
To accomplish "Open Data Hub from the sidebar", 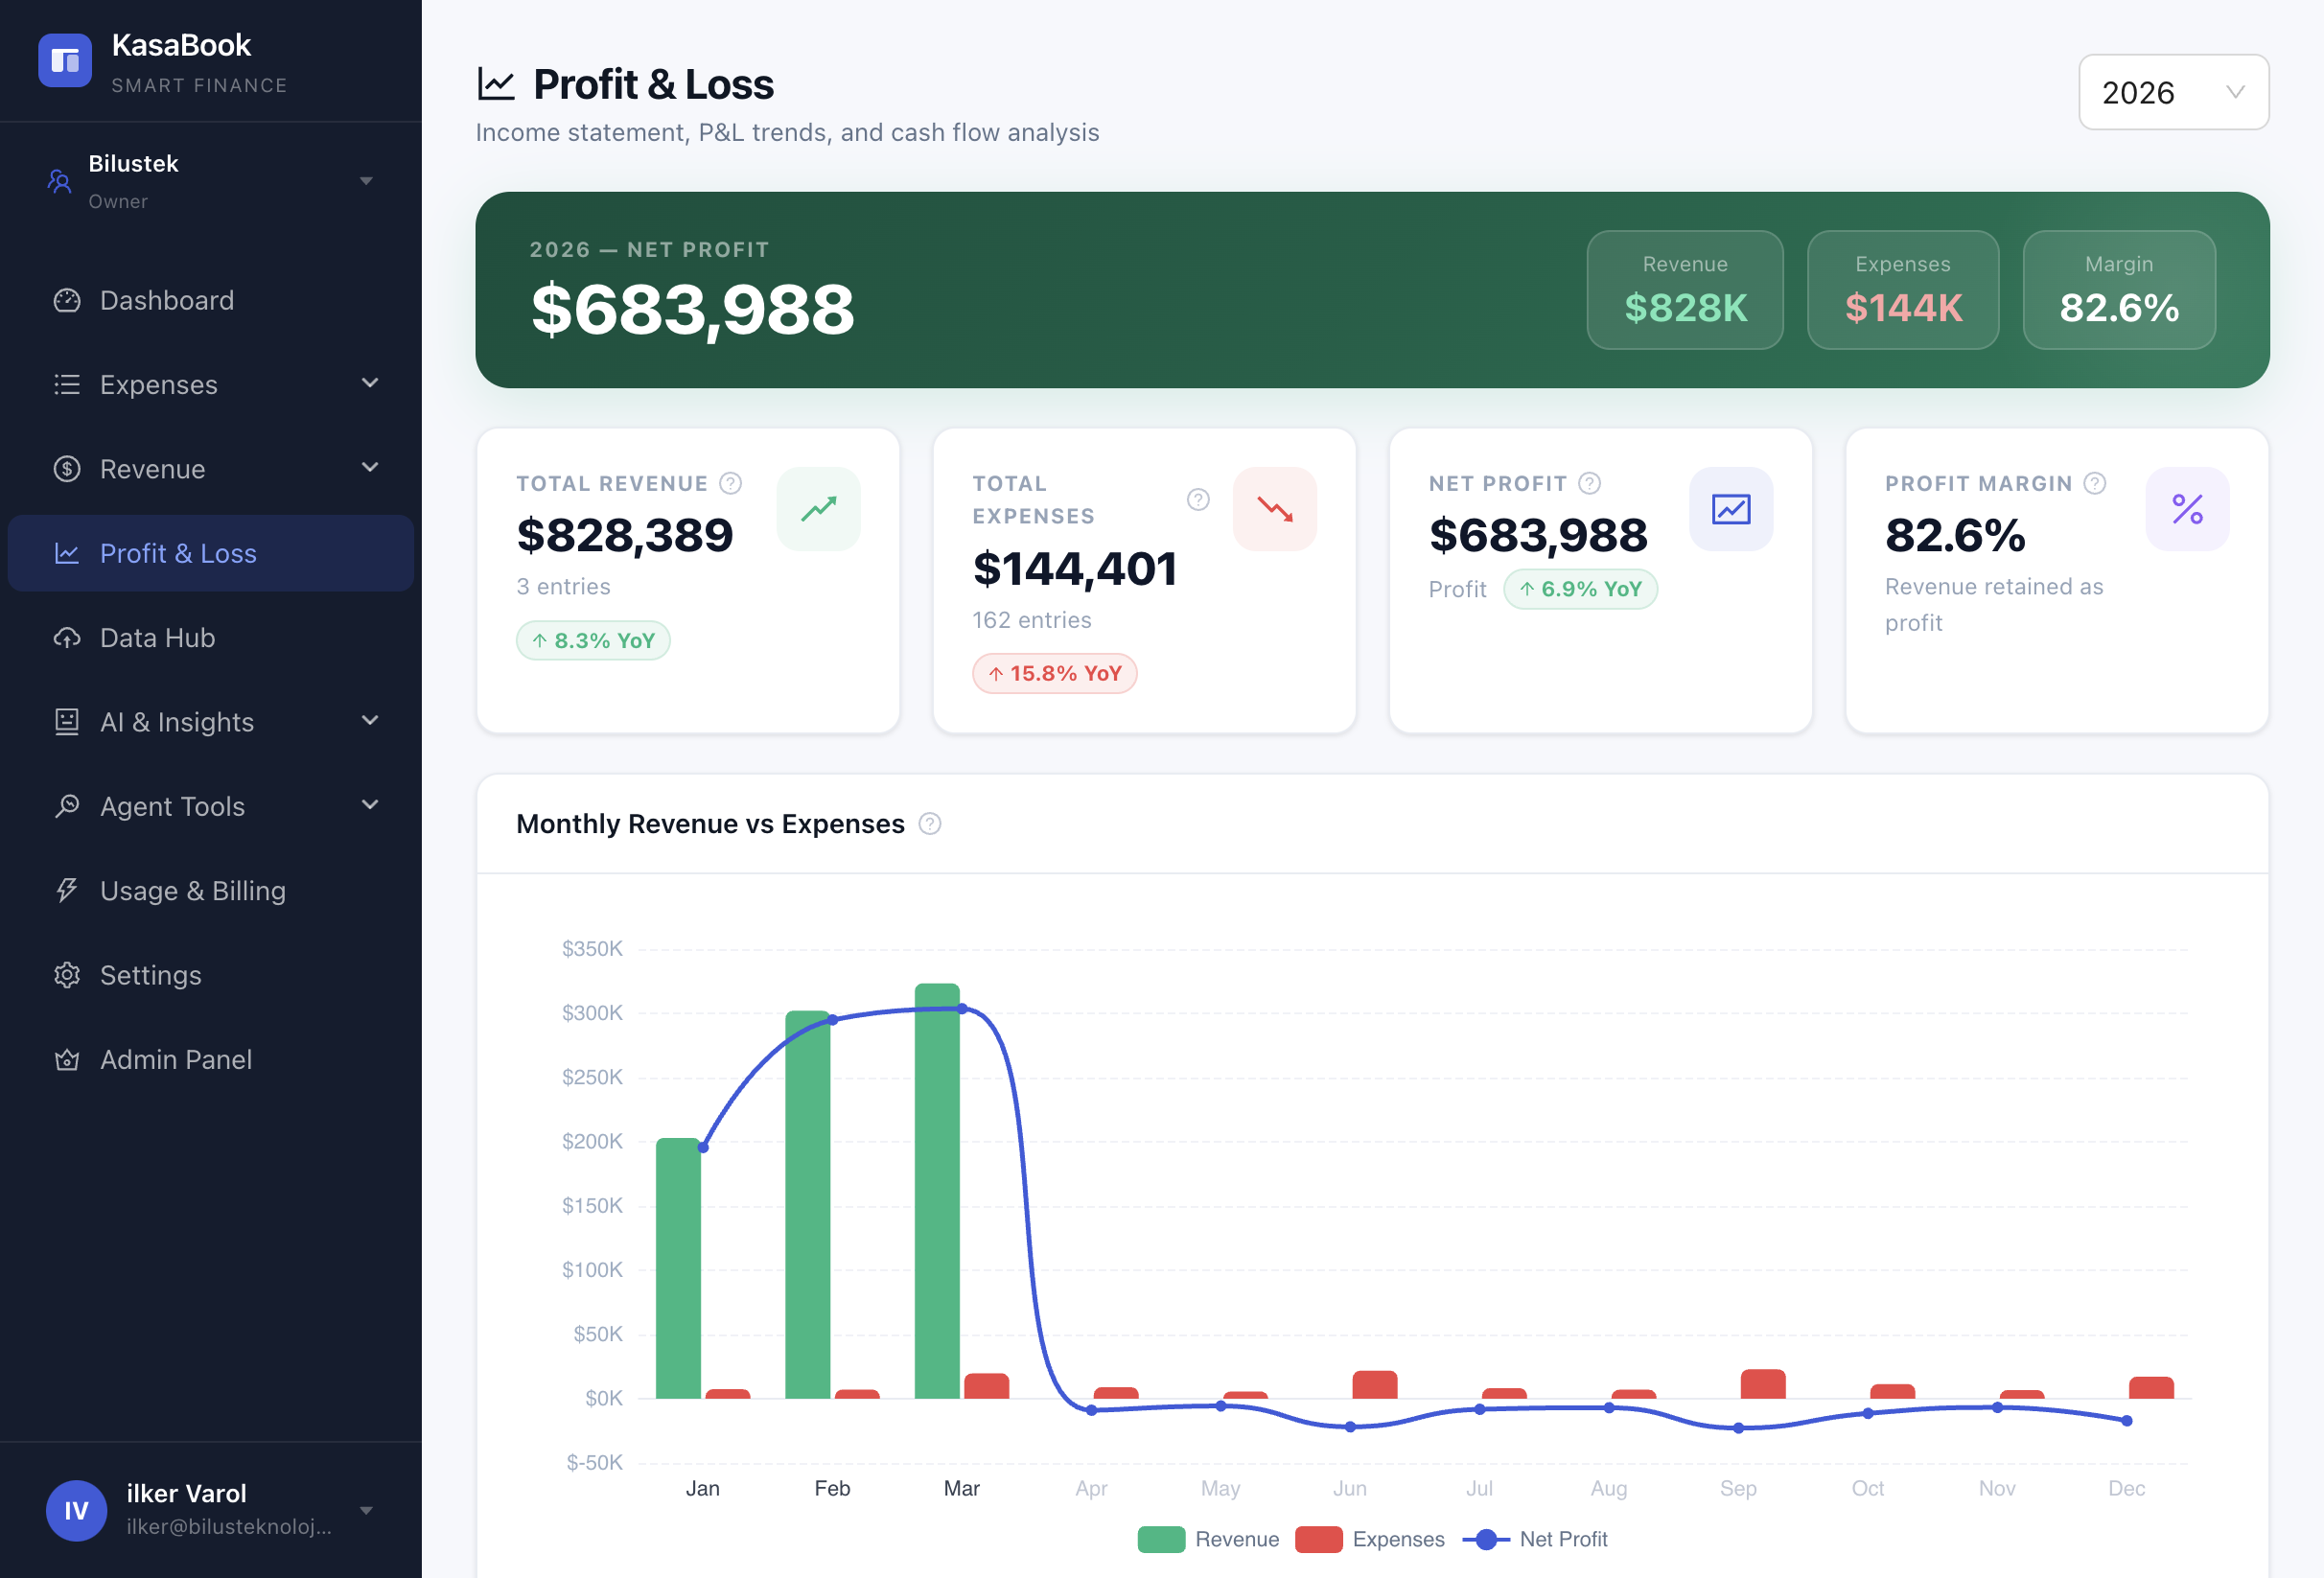I will (x=158, y=637).
